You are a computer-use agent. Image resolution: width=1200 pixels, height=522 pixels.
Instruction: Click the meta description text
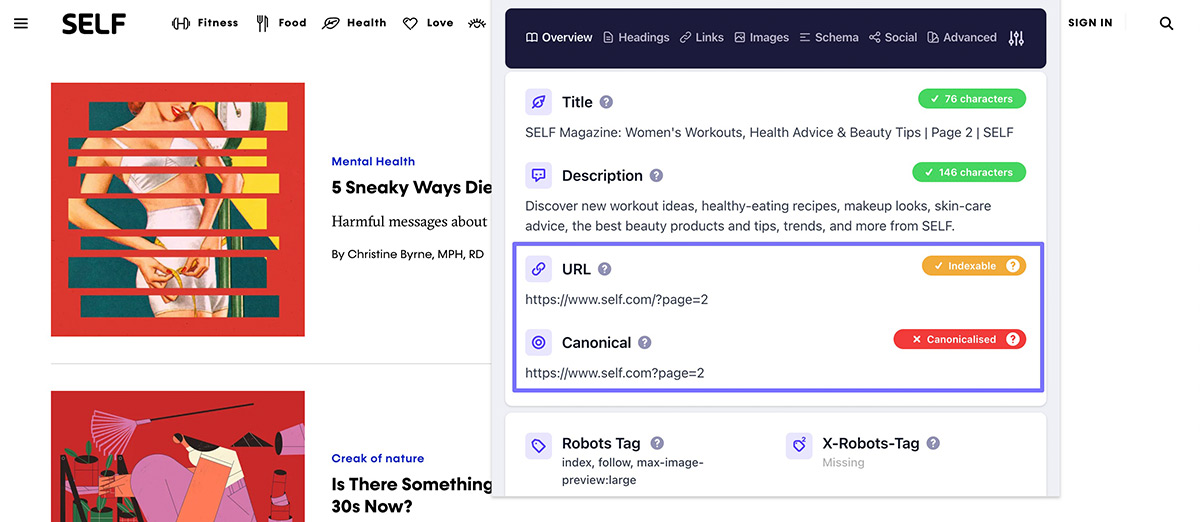click(758, 216)
